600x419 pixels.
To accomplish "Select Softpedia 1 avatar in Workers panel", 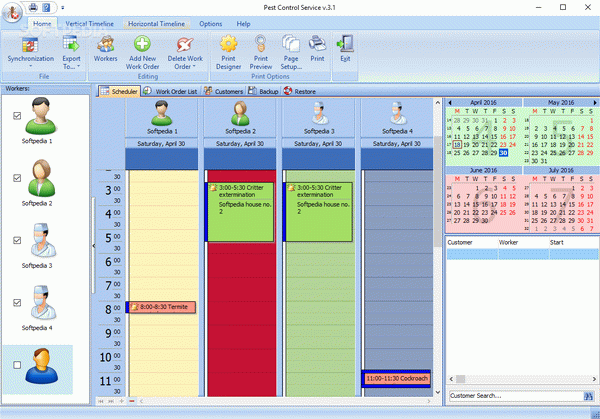I will (41, 116).
